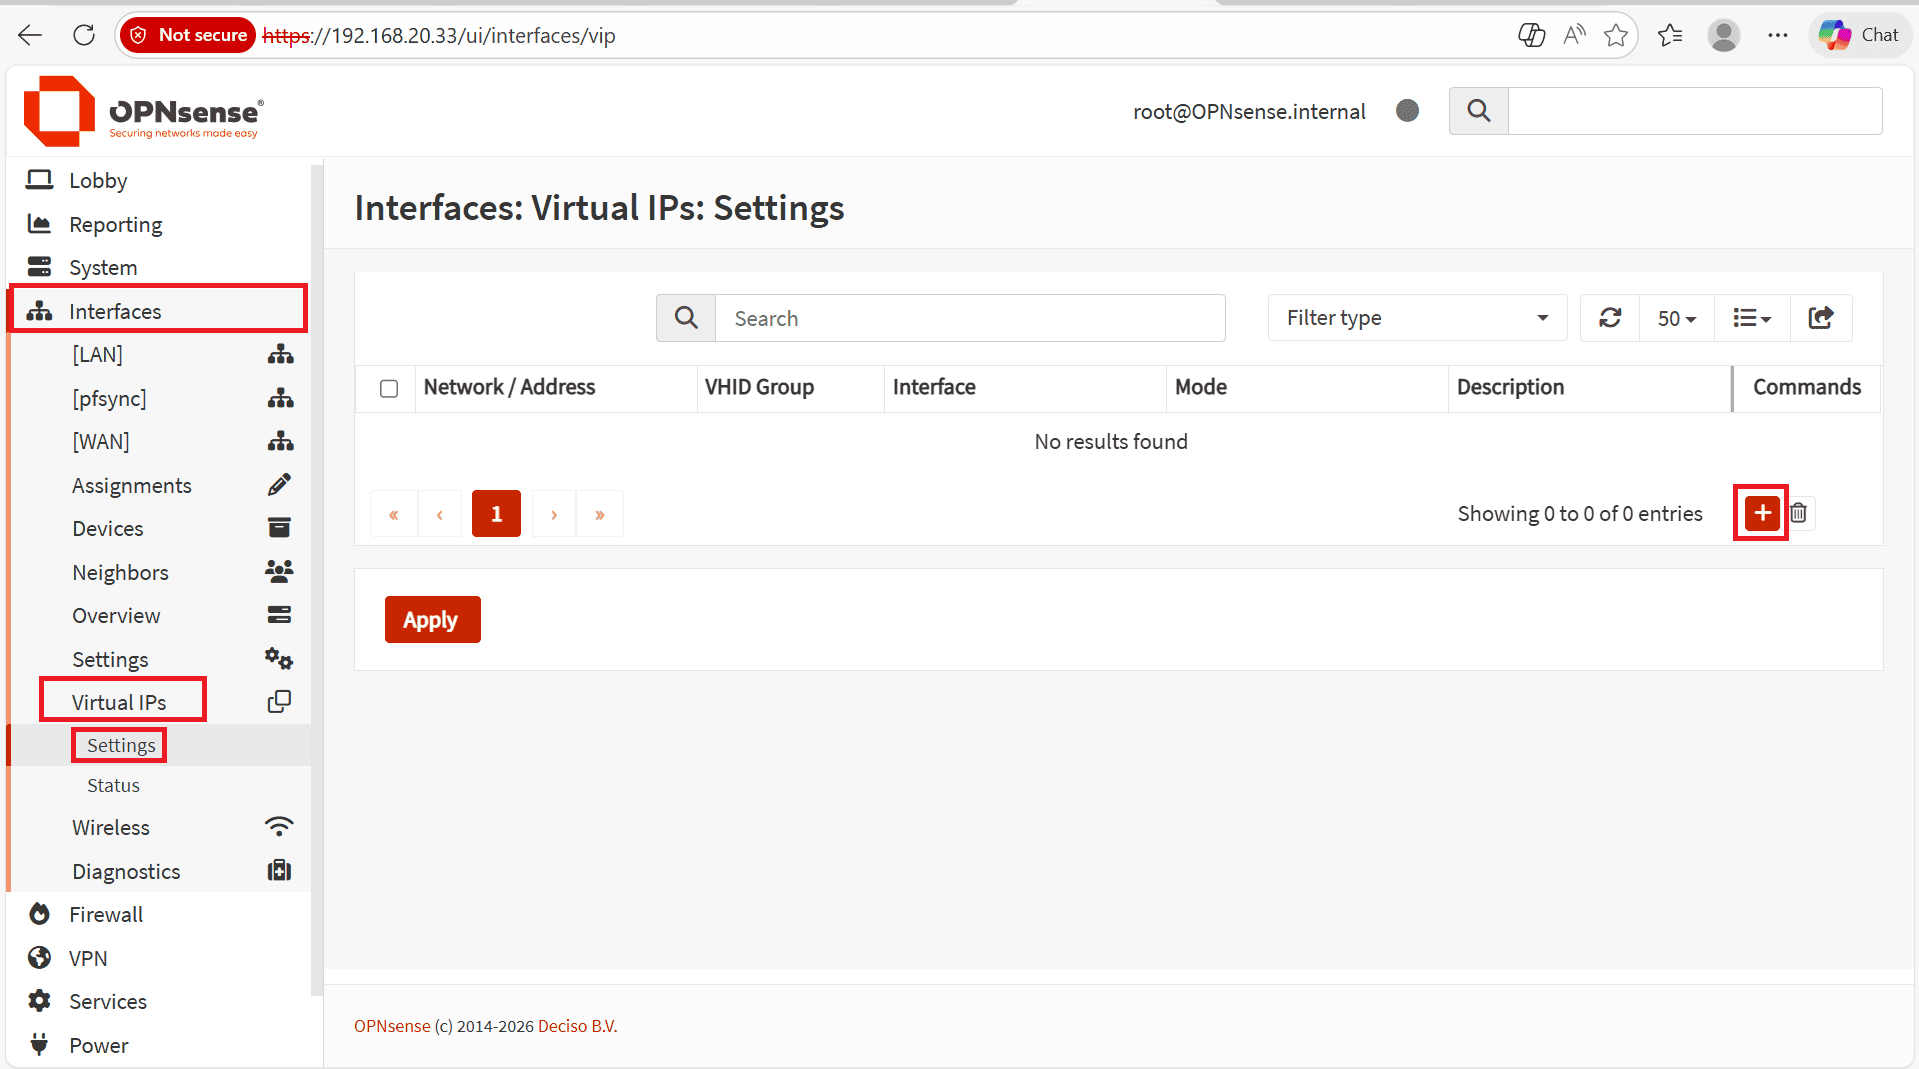Click the top header search magnifier icon
This screenshot has height=1069, width=1919.
point(1479,111)
